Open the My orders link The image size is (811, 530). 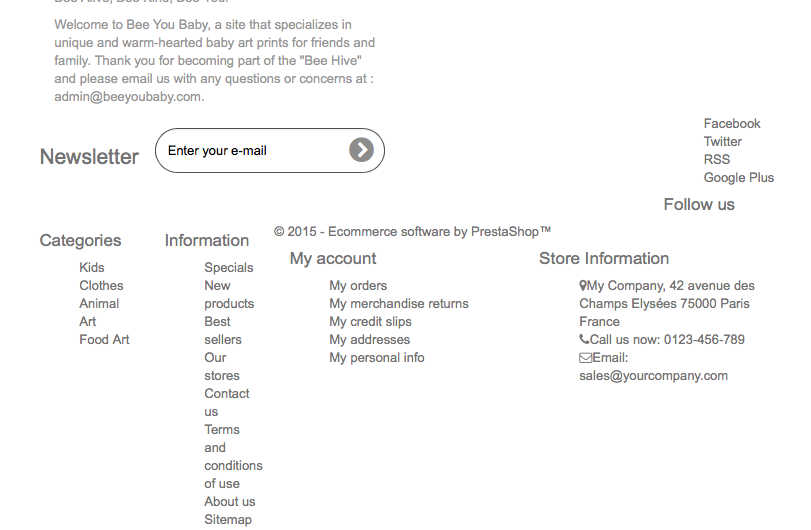pos(358,286)
